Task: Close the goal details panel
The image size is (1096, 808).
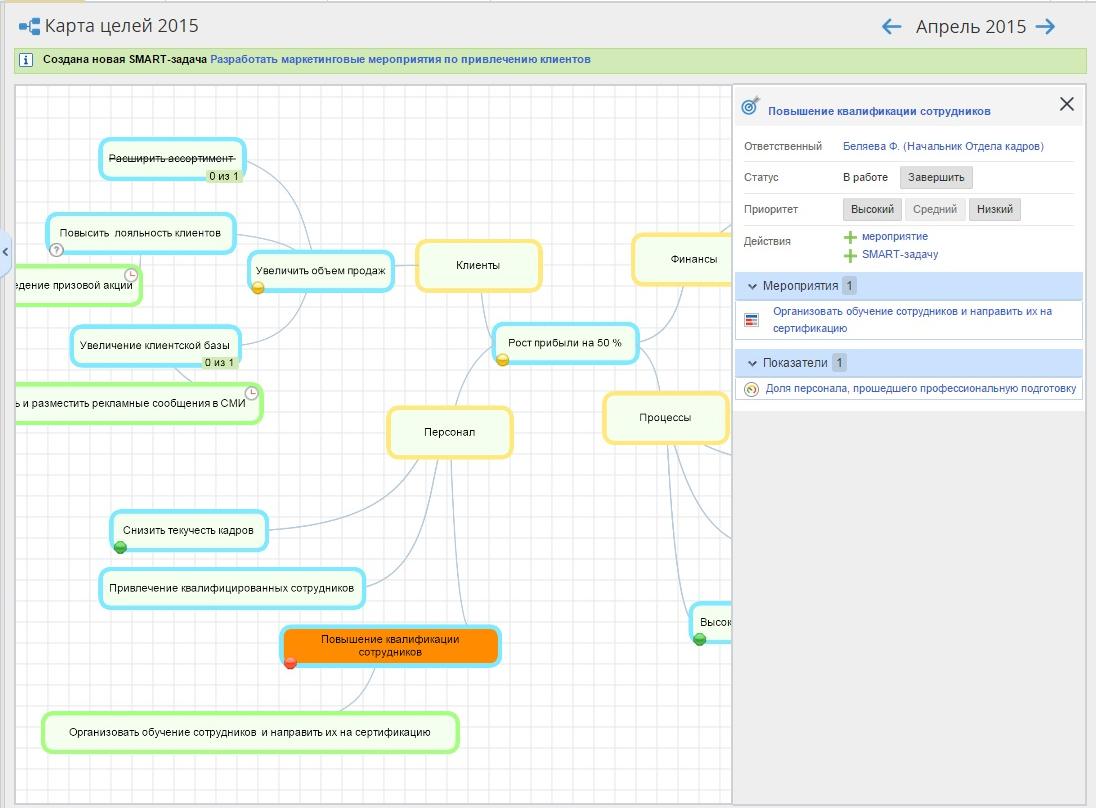Action: click(1066, 104)
